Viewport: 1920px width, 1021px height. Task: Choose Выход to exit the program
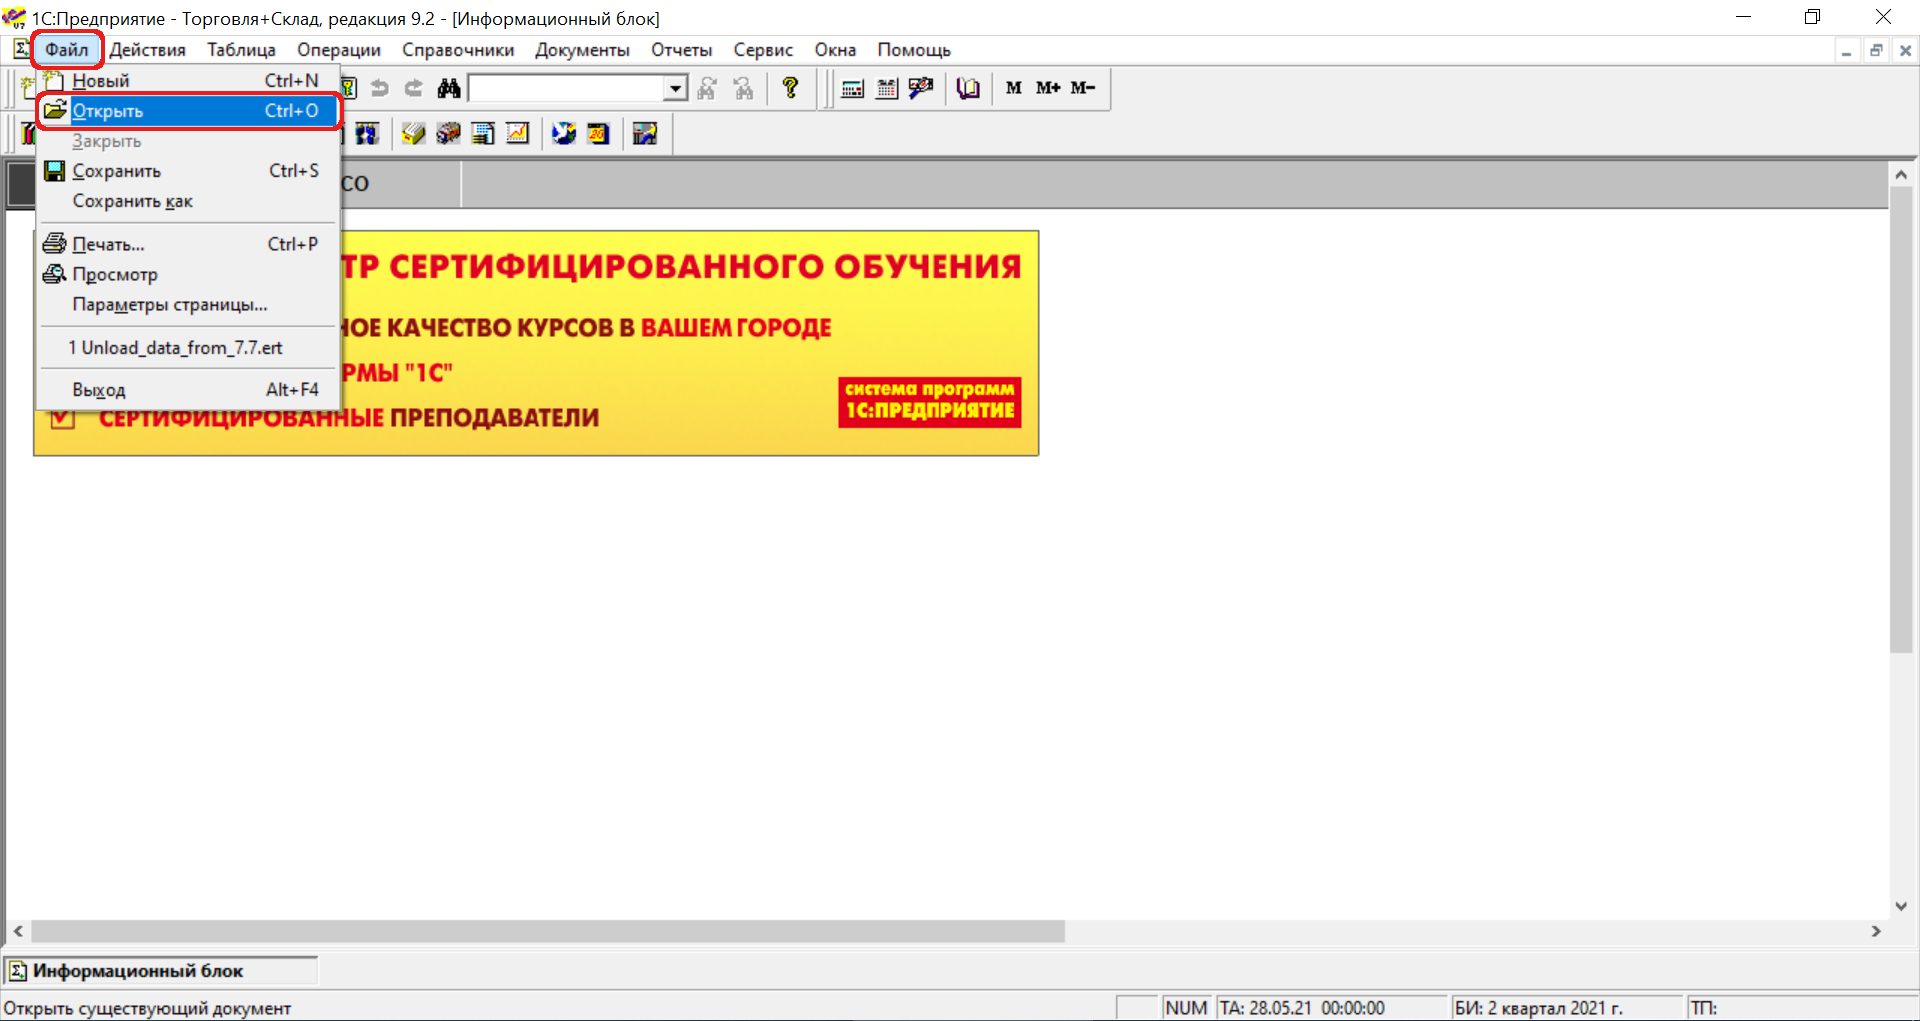pos(189,390)
